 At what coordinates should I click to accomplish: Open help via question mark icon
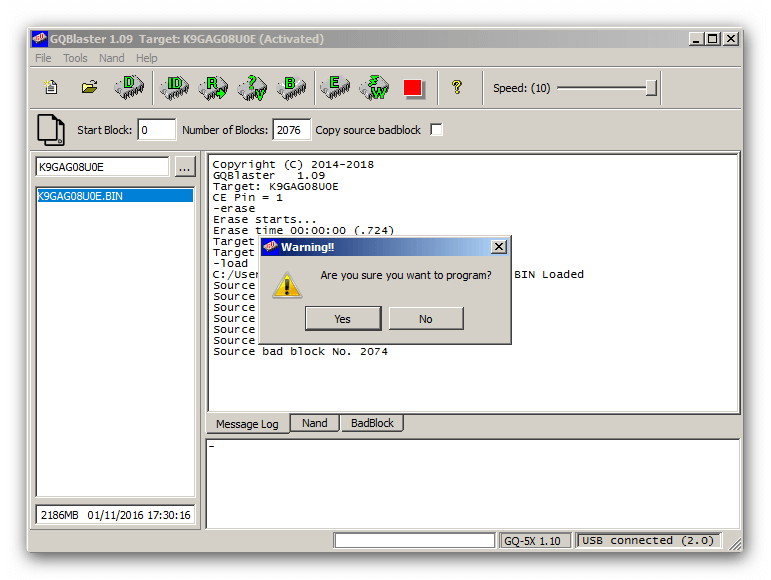coord(457,88)
